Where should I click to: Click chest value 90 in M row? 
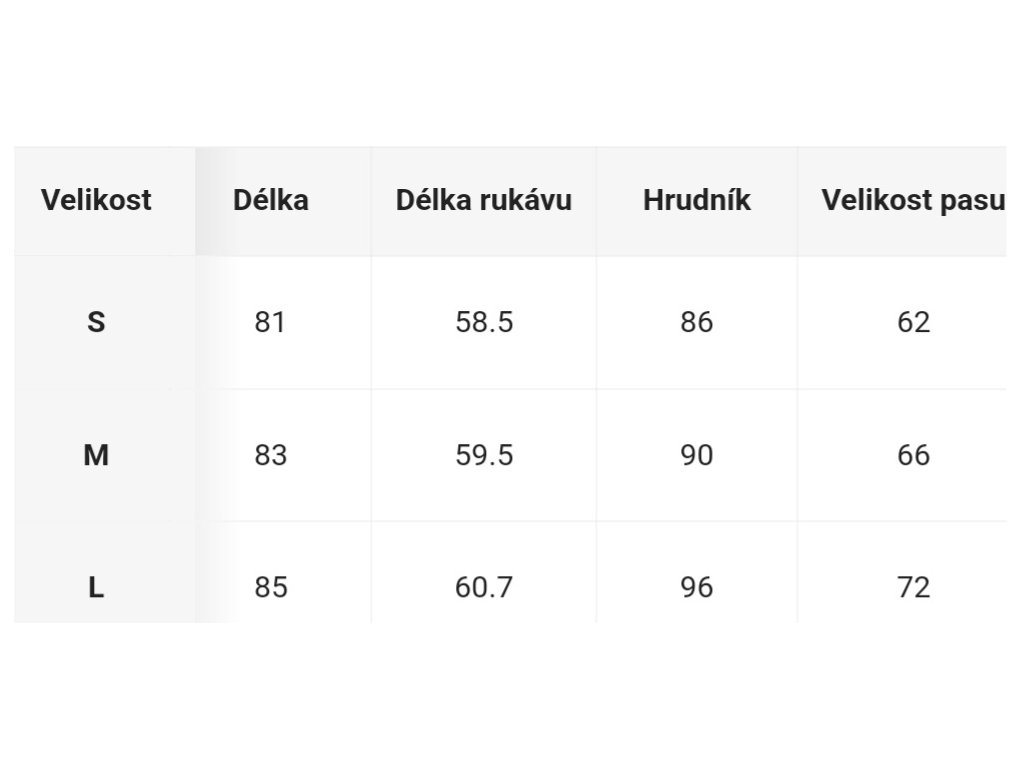point(697,455)
